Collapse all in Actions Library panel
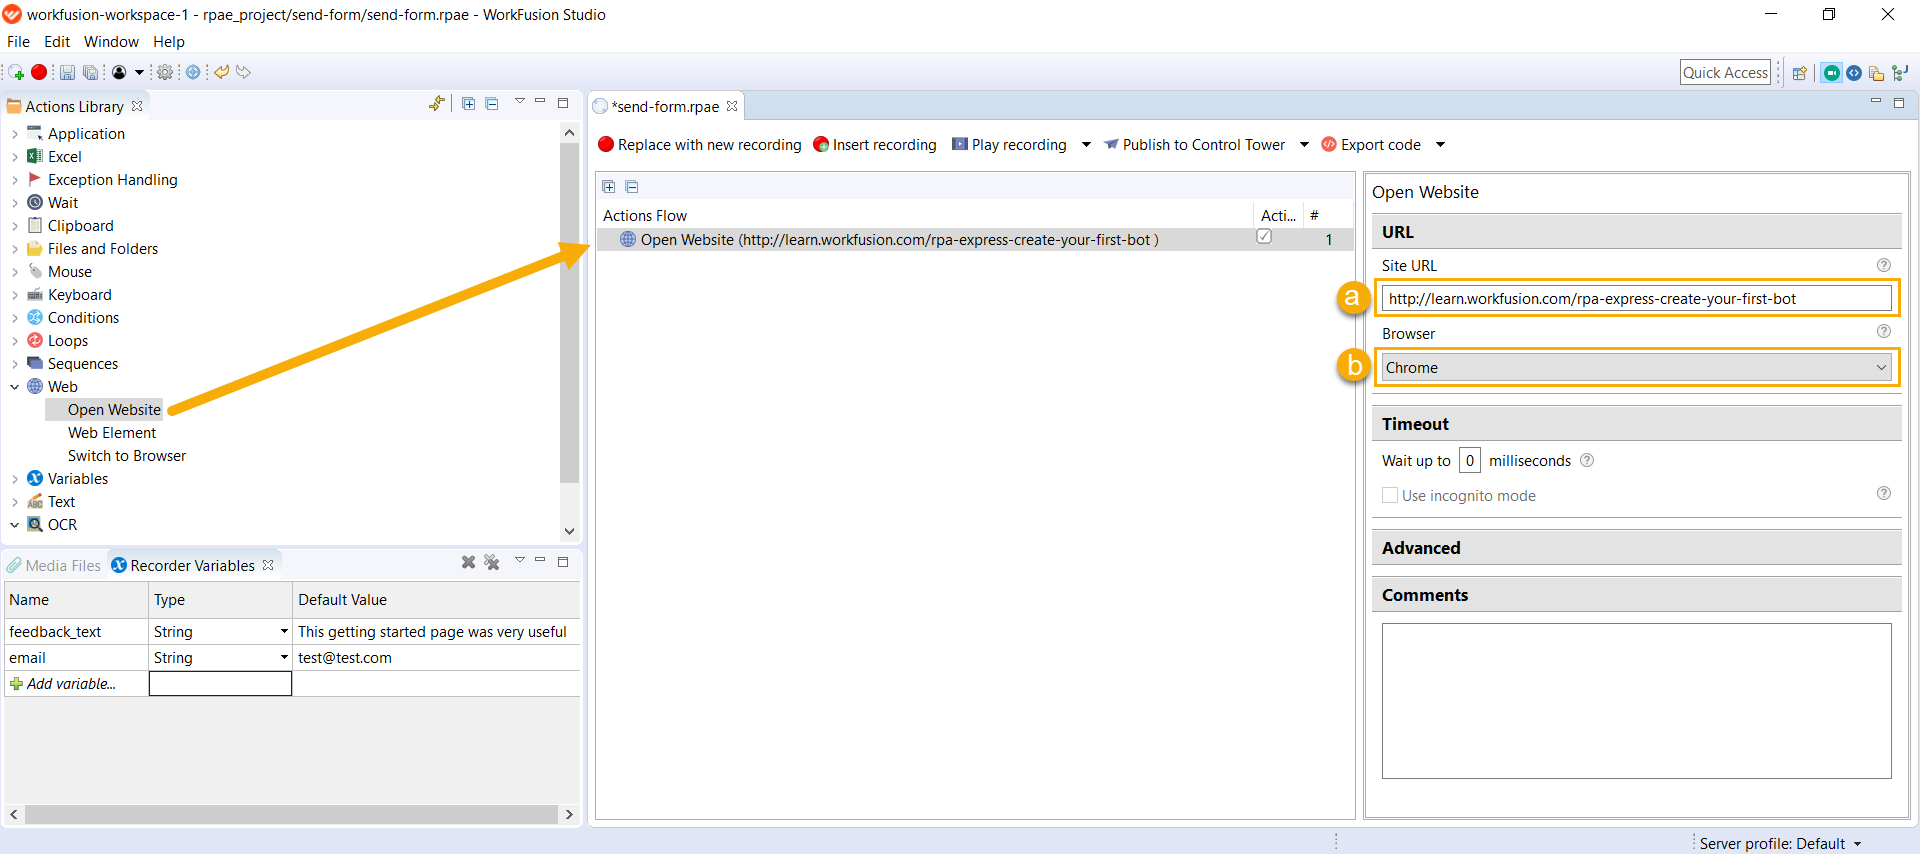This screenshot has width=1920, height=854. click(492, 103)
